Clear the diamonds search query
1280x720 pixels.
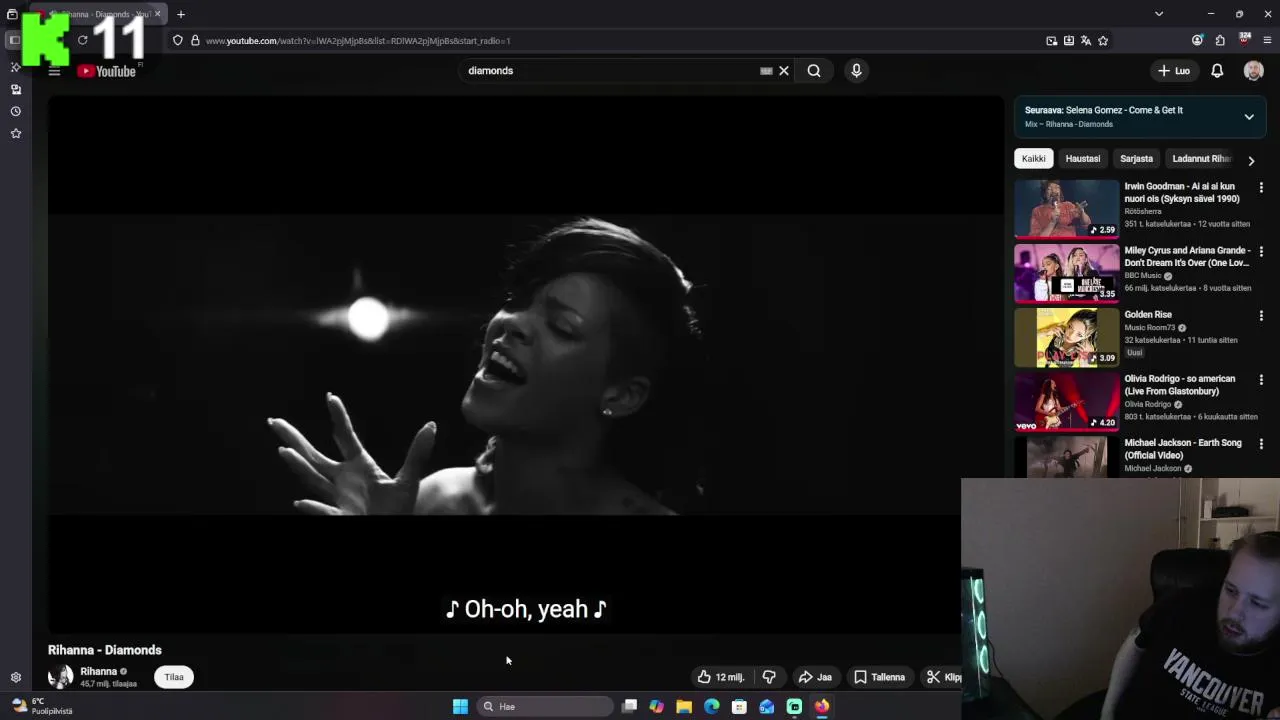[x=784, y=71]
